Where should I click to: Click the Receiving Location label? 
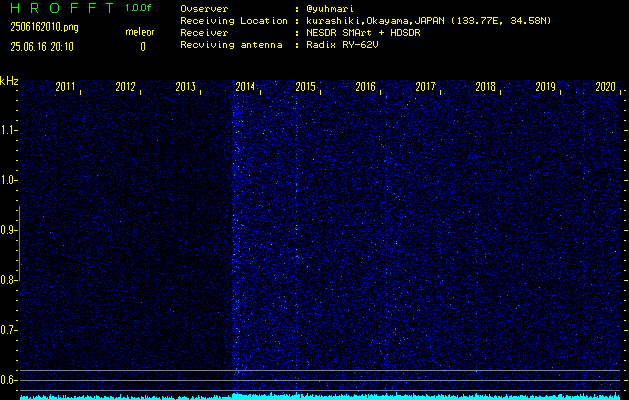(234, 21)
